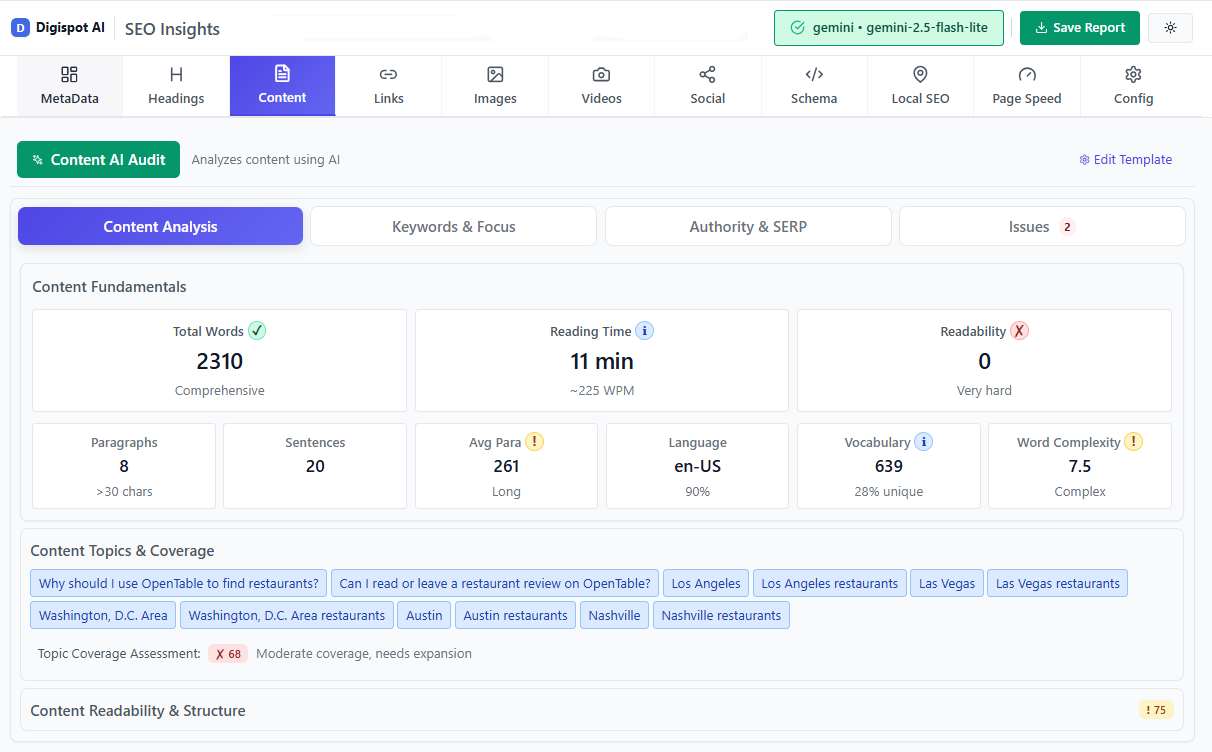Open Videos analysis with the camera icon
This screenshot has width=1212, height=752.
pos(601,74)
